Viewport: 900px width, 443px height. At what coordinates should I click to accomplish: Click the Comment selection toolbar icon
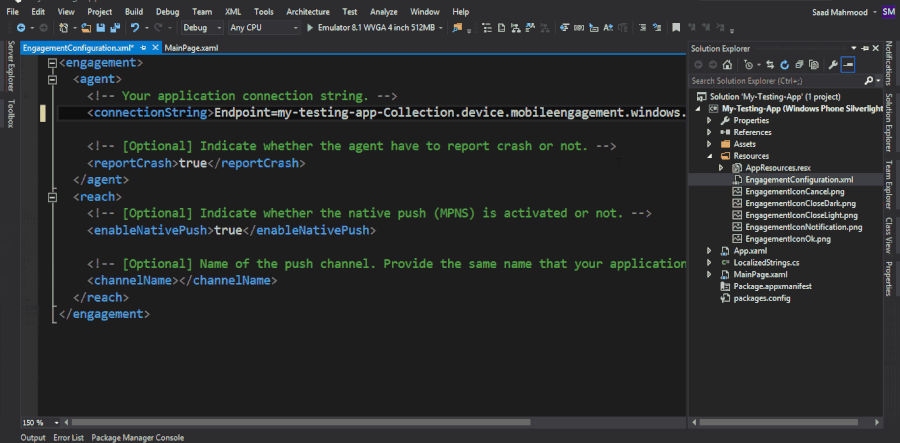[642, 28]
